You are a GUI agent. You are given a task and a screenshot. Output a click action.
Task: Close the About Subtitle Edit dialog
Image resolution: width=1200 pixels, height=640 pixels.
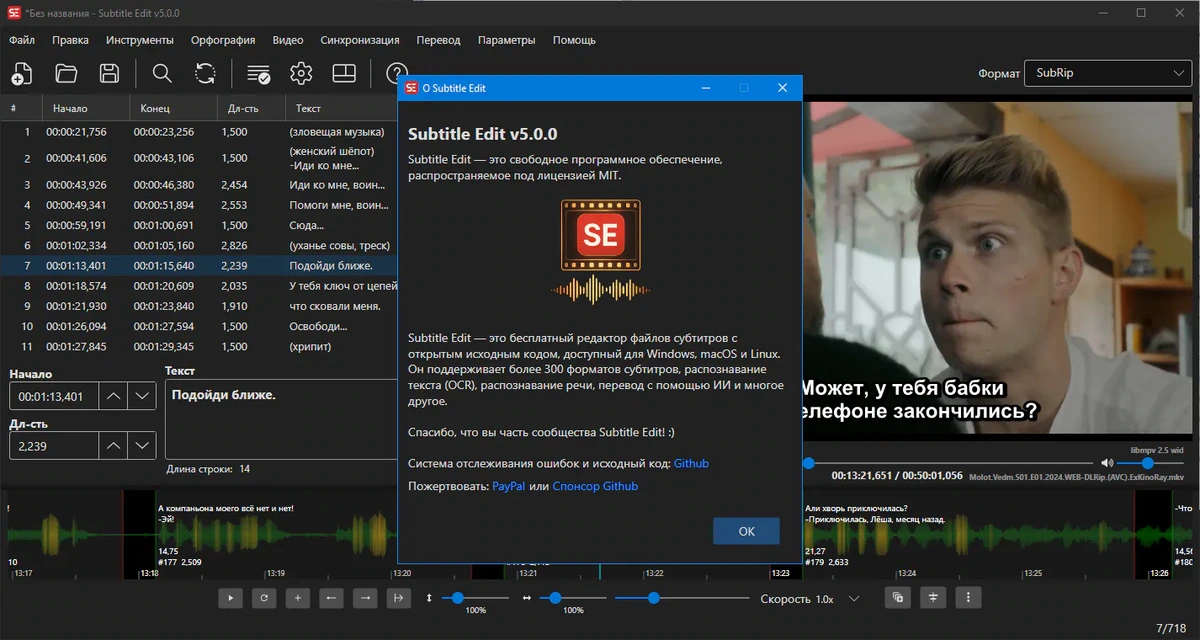click(x=782, y=88)
